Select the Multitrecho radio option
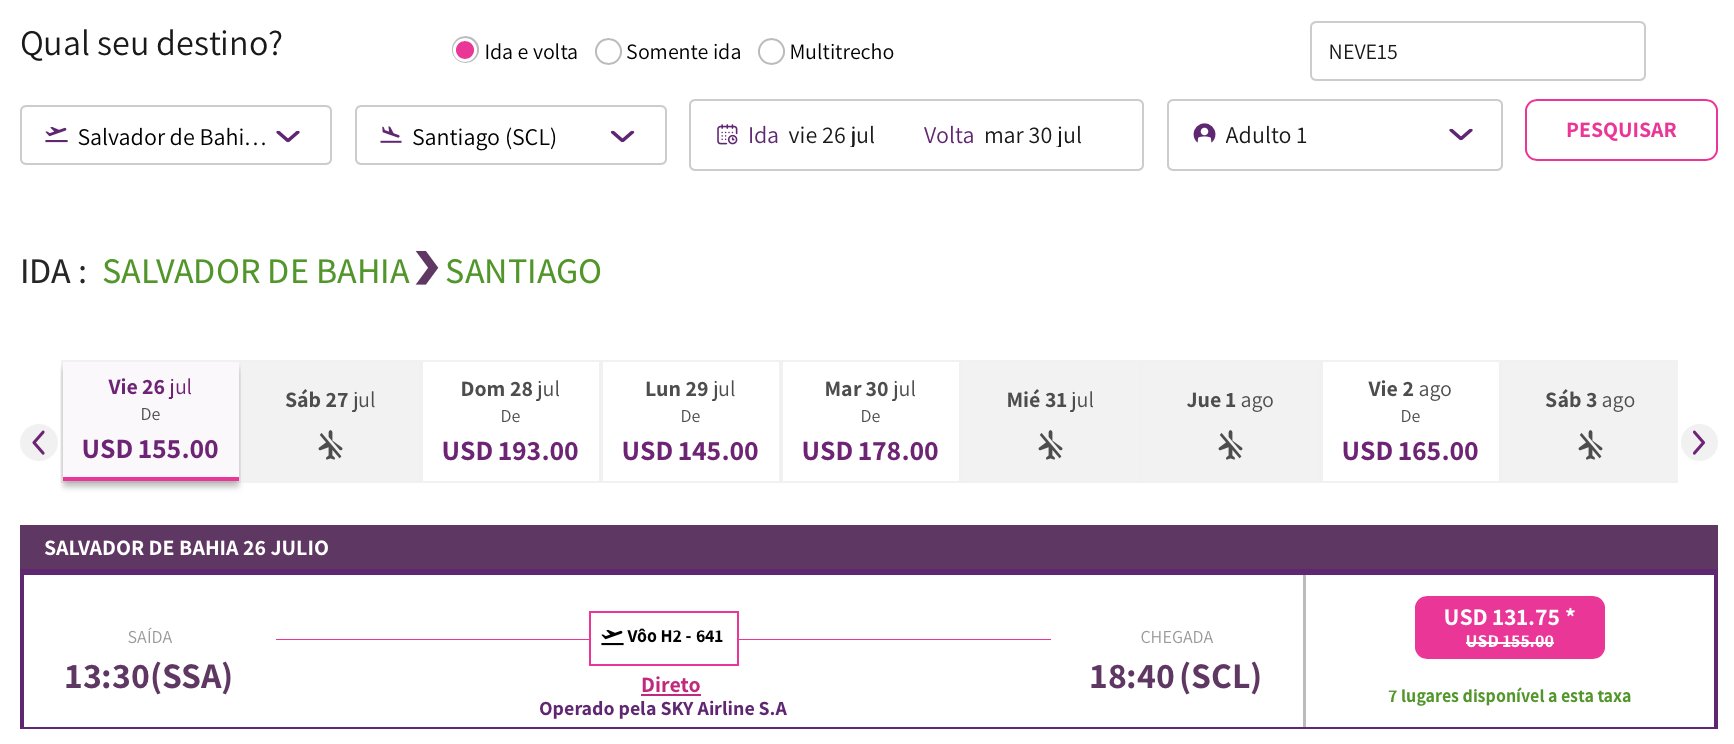Screen dimensions: 1734x744 click(771, 51)
